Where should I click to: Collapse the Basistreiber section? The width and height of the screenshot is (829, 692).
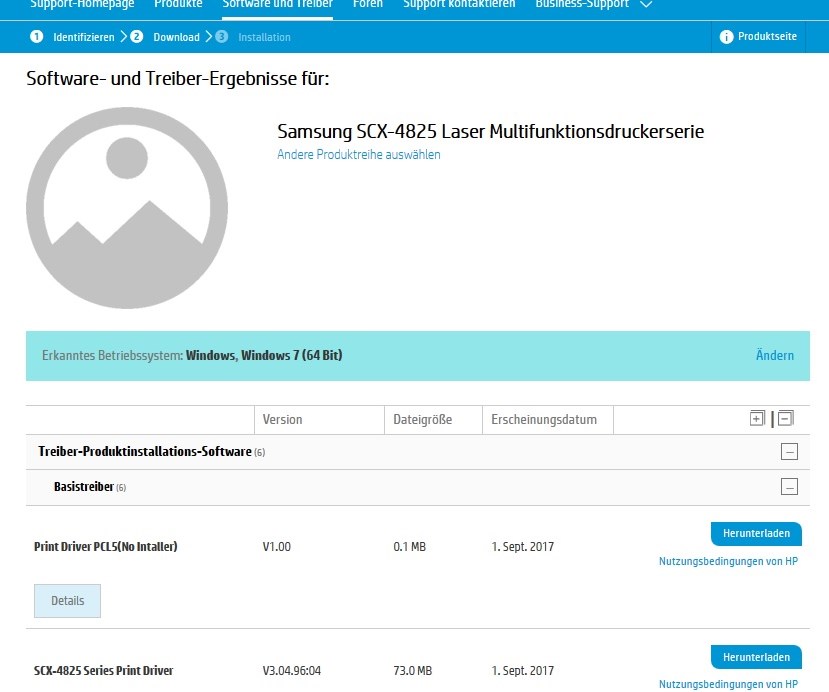coord(789,486)
